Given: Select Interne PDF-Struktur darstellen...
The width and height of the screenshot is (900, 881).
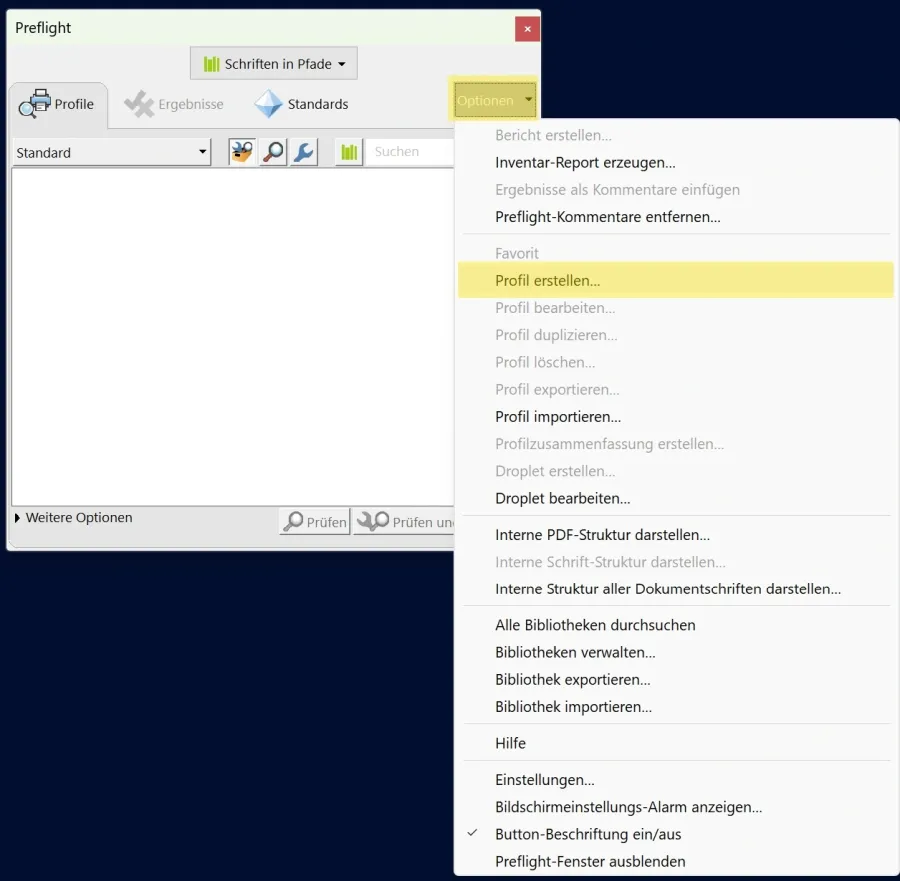Looking at the screenshot, I should (x=676, y=534).
